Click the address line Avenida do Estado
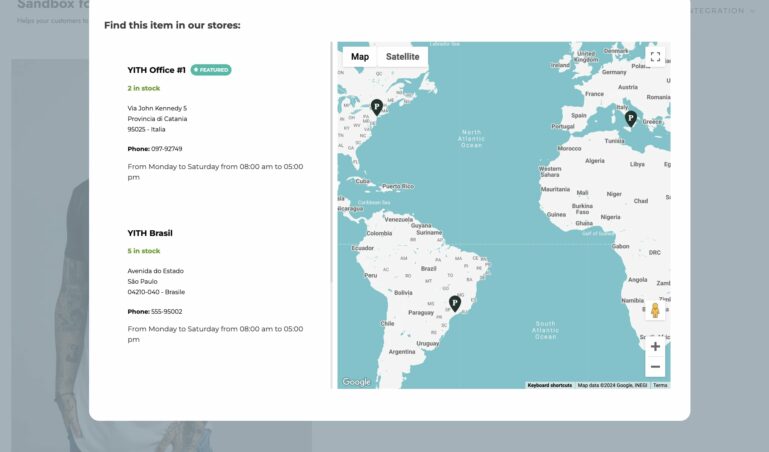 155,271
